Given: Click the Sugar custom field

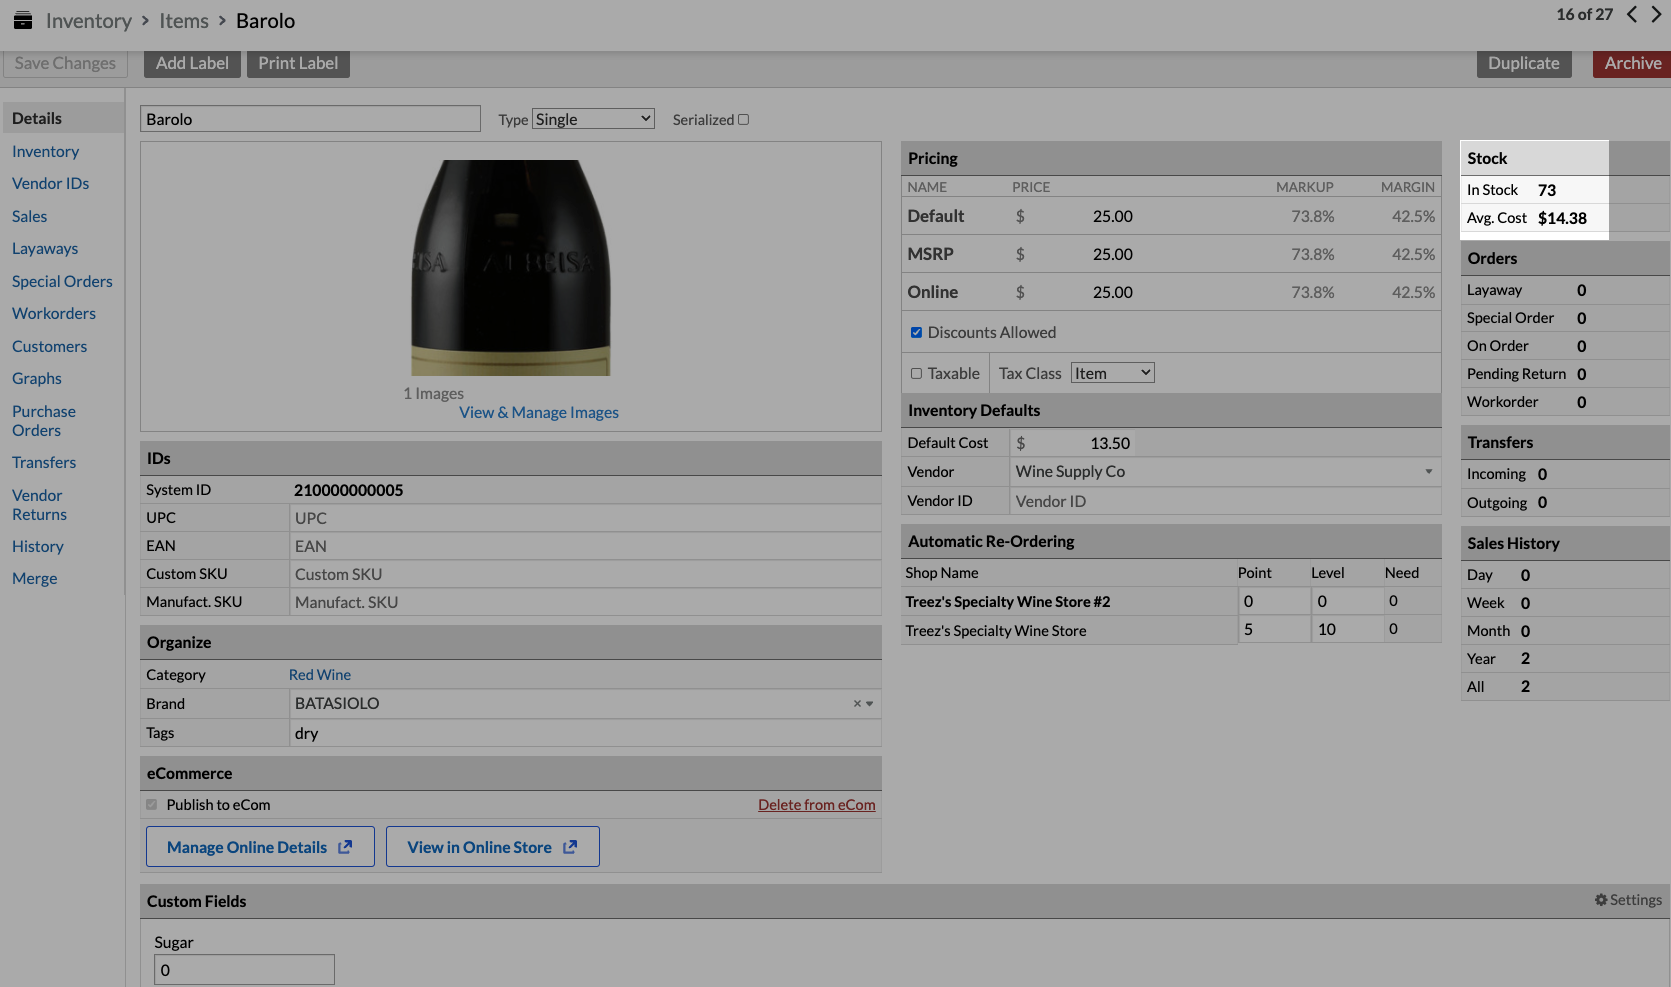Looking at the screenshot, I should (x=244, y=970).
